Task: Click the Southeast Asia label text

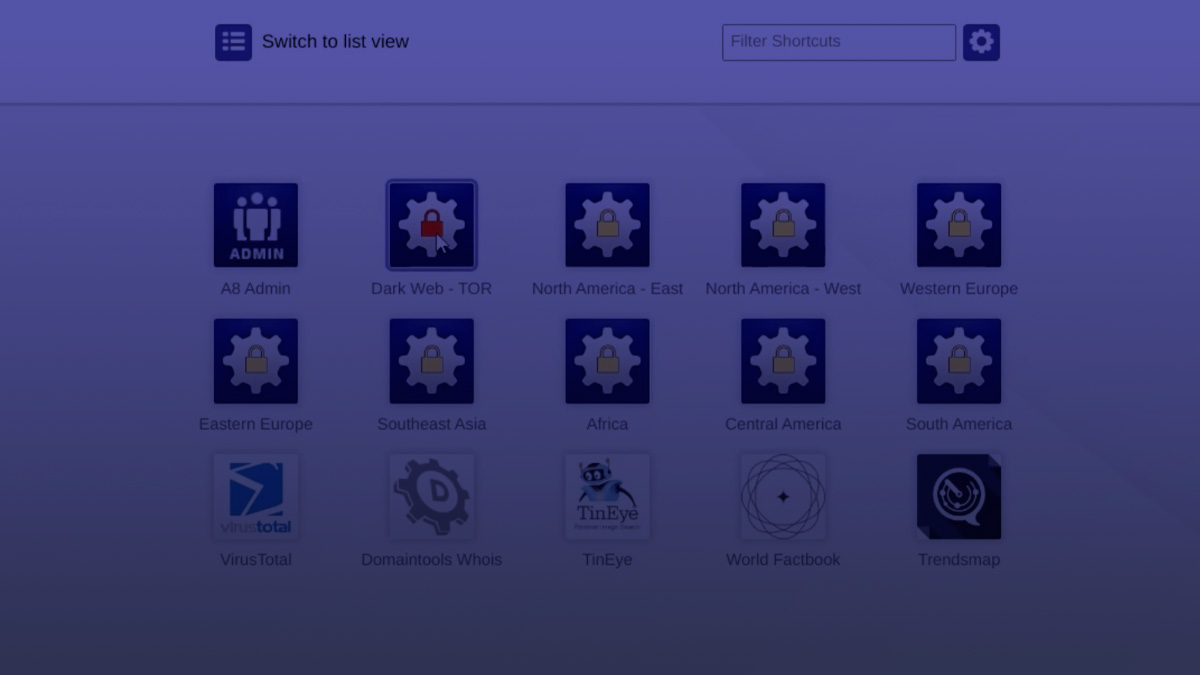Action: coord(432,424)
